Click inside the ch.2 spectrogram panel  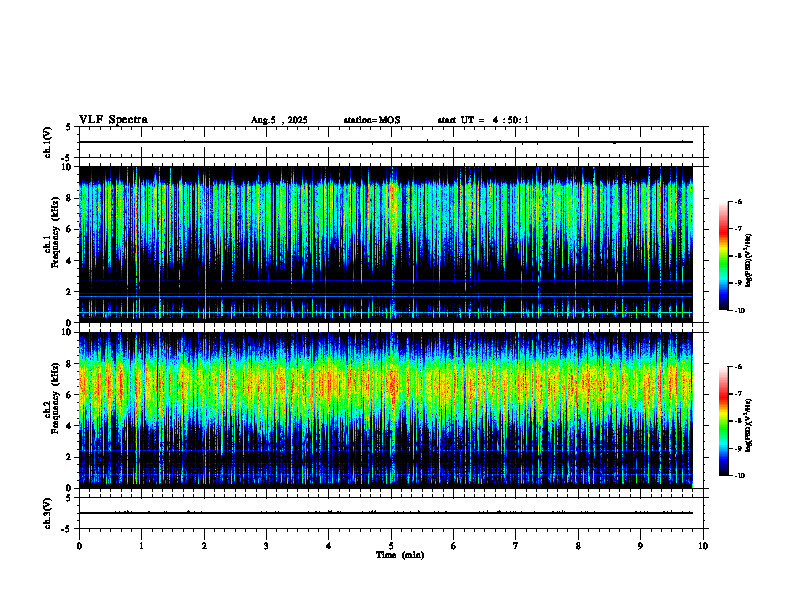coord(386,410)
